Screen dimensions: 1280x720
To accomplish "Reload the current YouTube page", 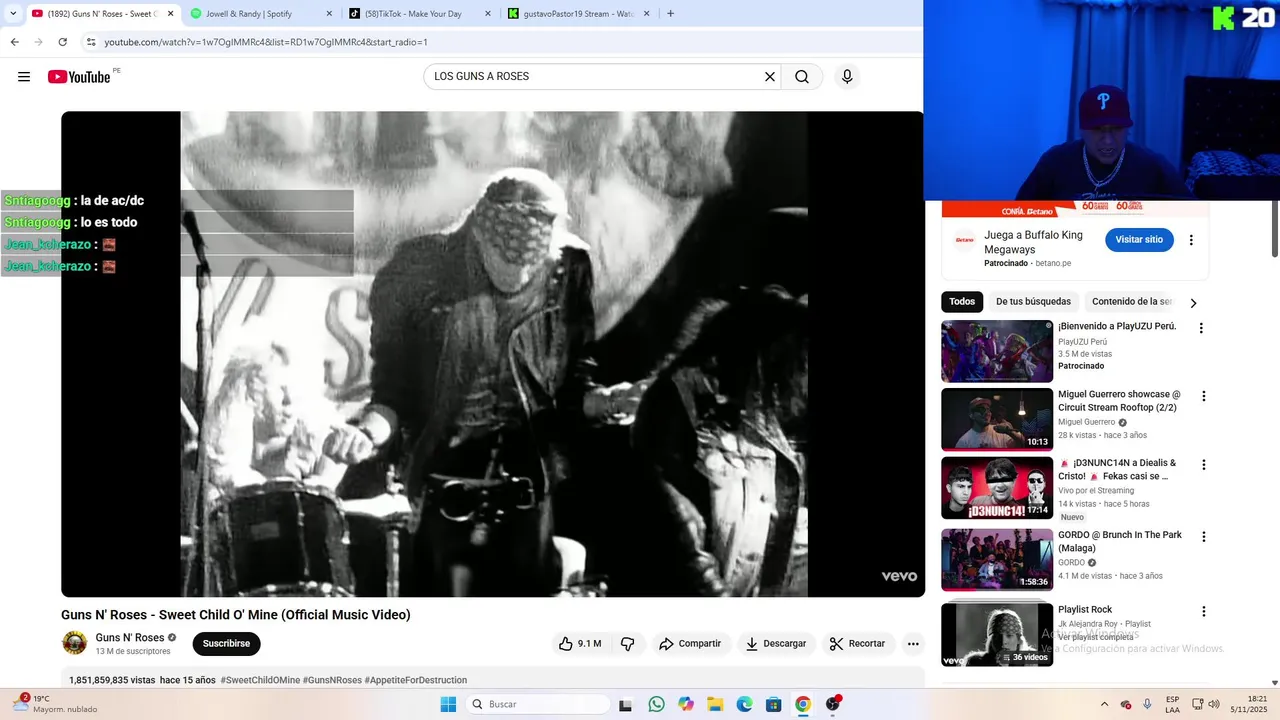I will pos(62,42).
